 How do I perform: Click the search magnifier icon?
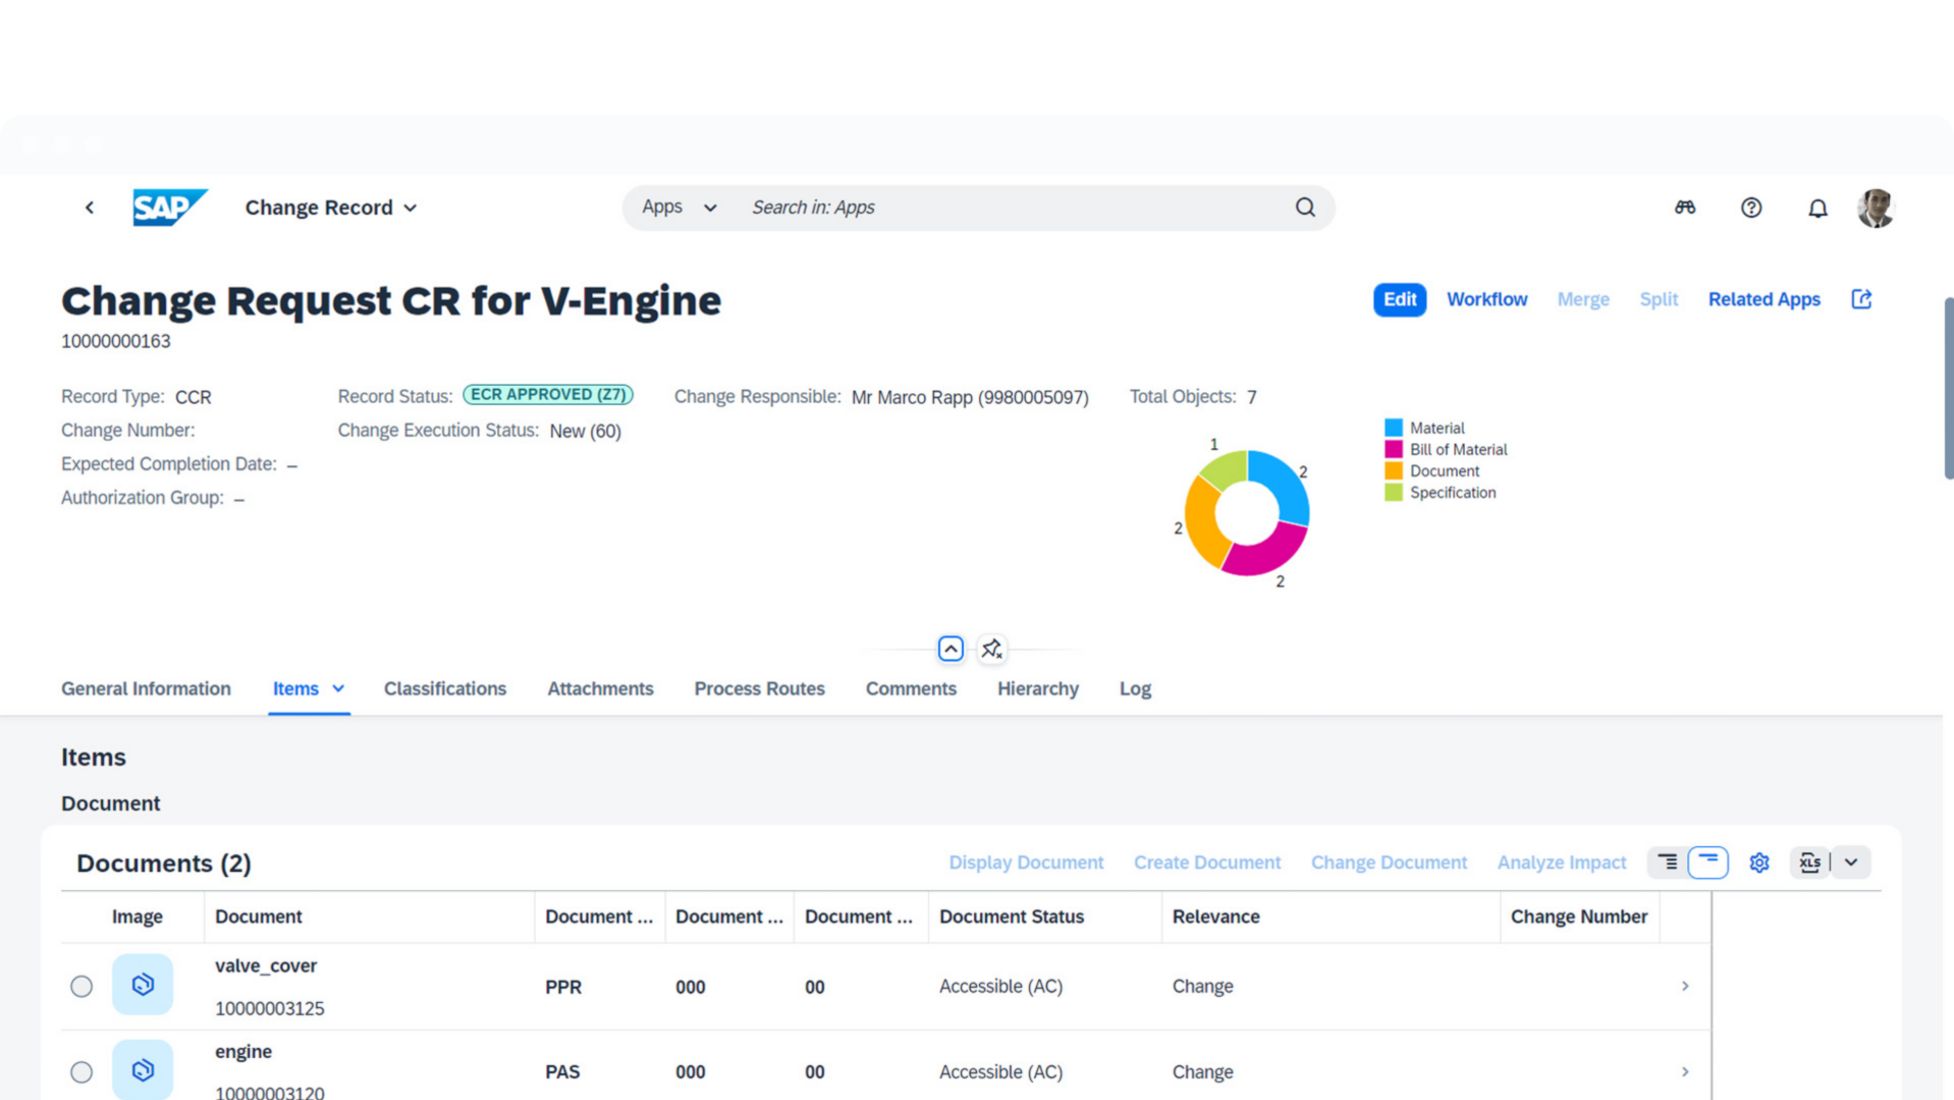pyautogui.click(x=1305, y=207)
